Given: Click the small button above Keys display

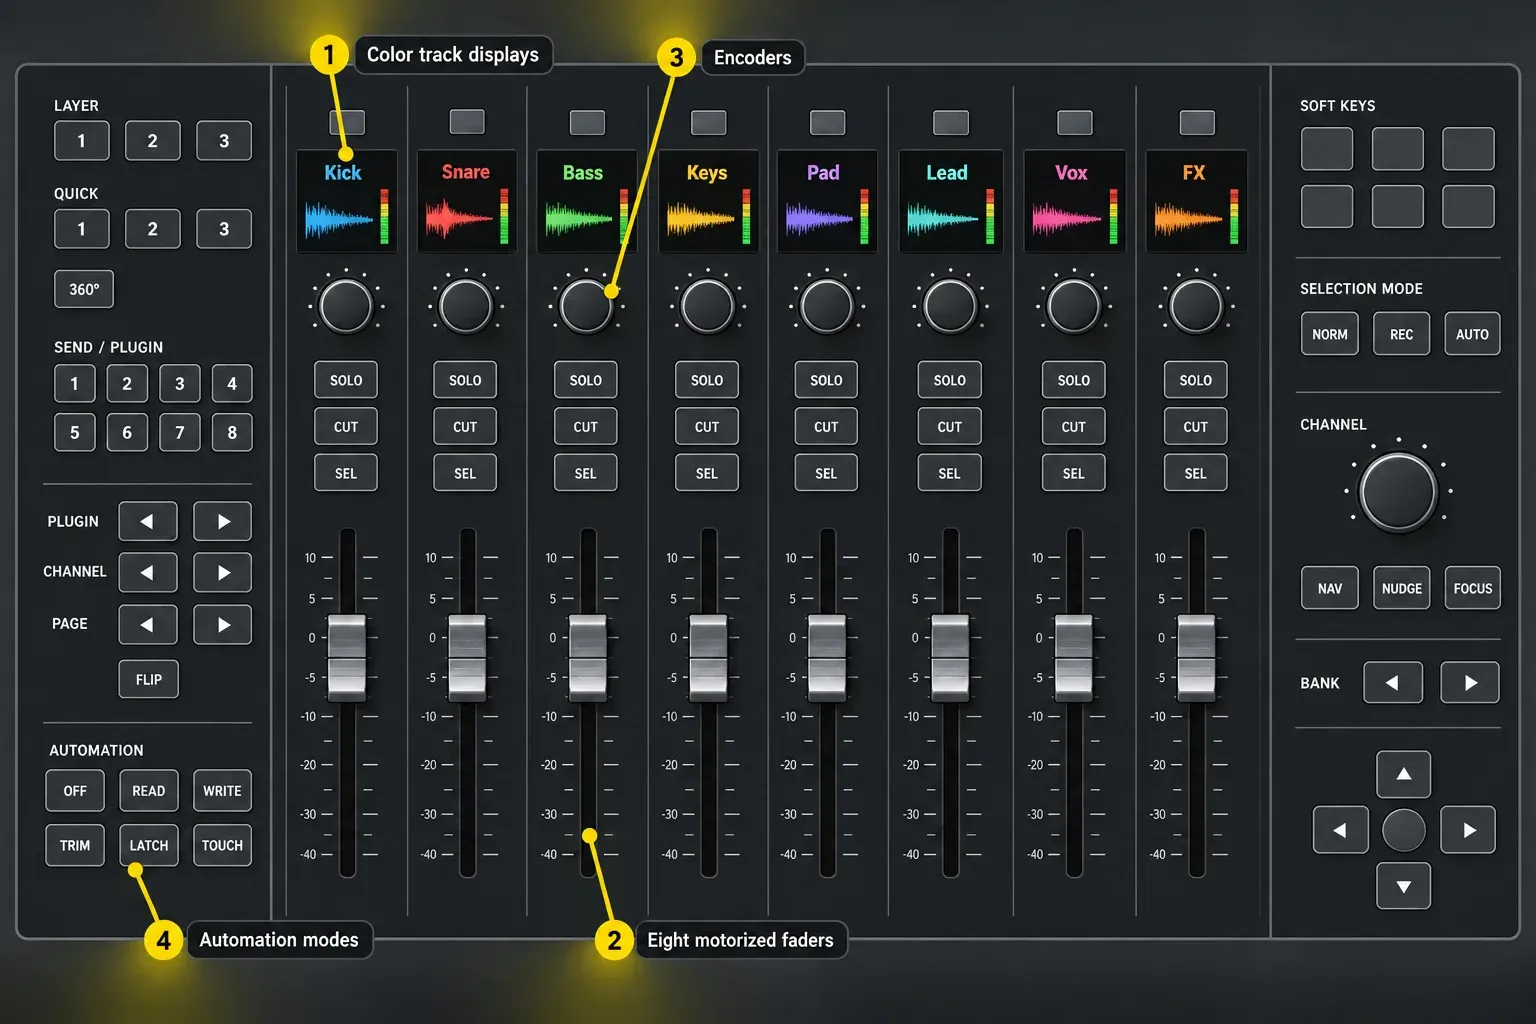Looking at the screenshot, I should pyautogui.click(x=709, y=122).
